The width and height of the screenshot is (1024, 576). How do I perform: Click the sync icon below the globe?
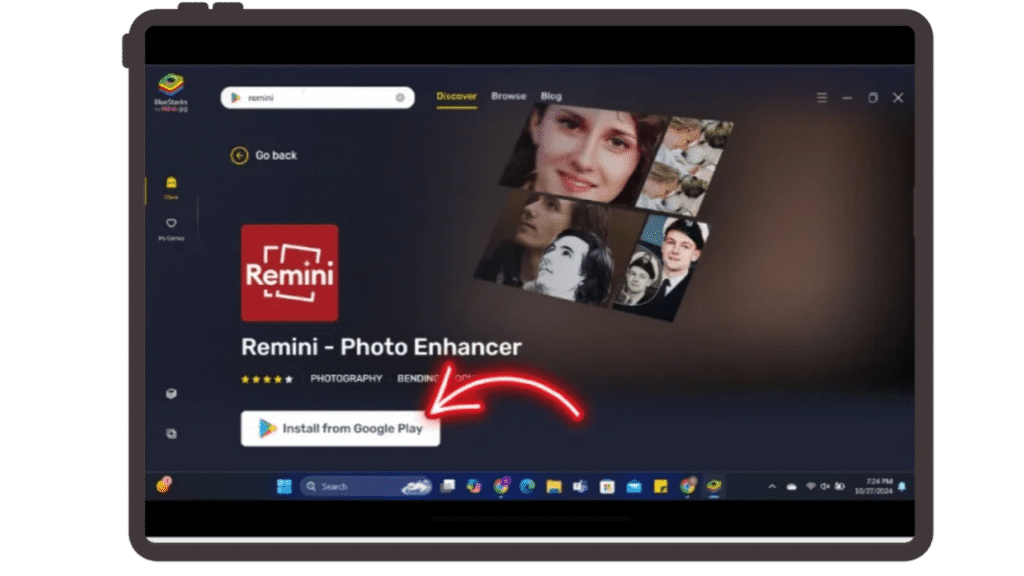click(171, 433)
